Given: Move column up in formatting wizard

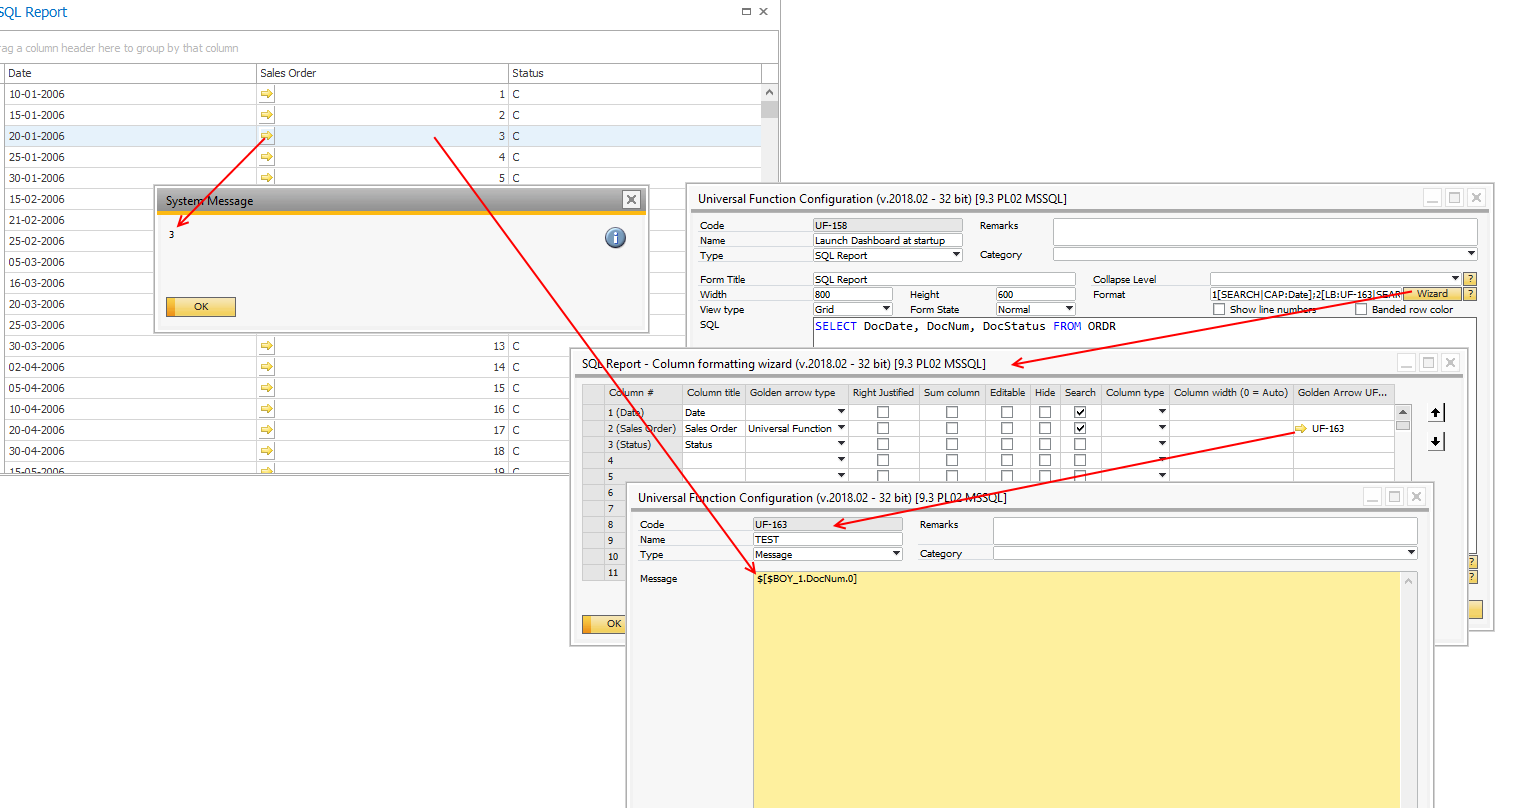Looking at the screenshot, I should tap(1436, 412).
